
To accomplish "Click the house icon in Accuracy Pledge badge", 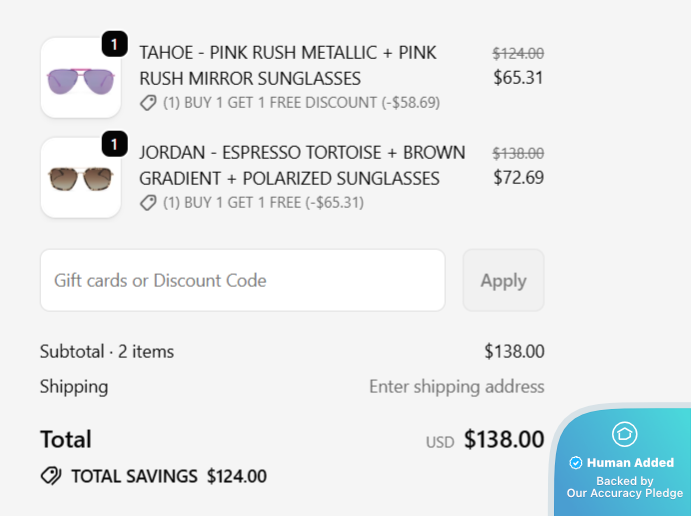I will pyautogui.click(x=624, y=434).
